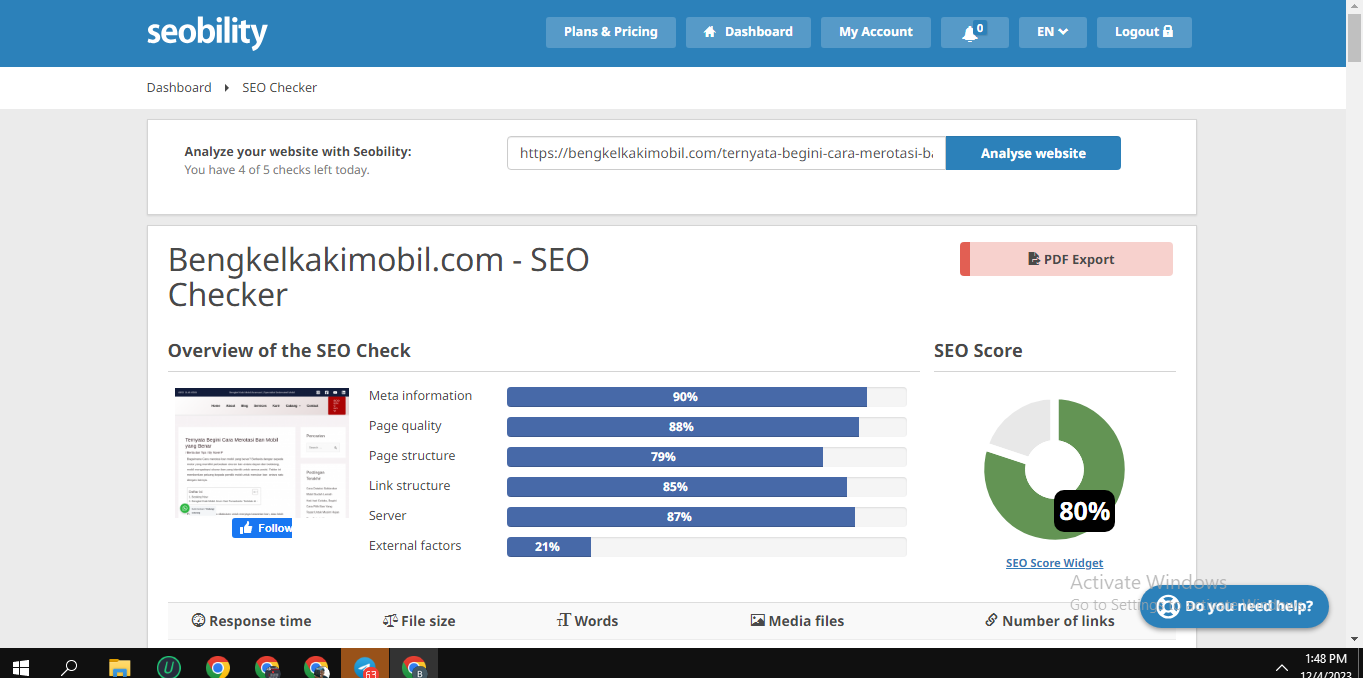Open the green U app in taskbar
Image resolution: width=1363 pixels, height=678 pixels.
pos(169,666)
